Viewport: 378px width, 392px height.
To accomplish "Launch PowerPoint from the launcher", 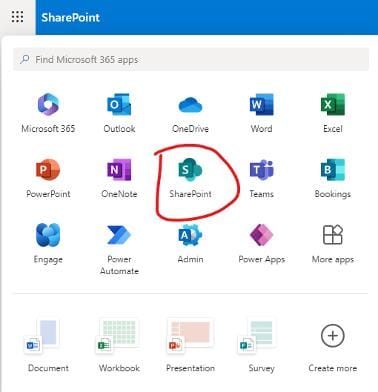I will 48,179.
